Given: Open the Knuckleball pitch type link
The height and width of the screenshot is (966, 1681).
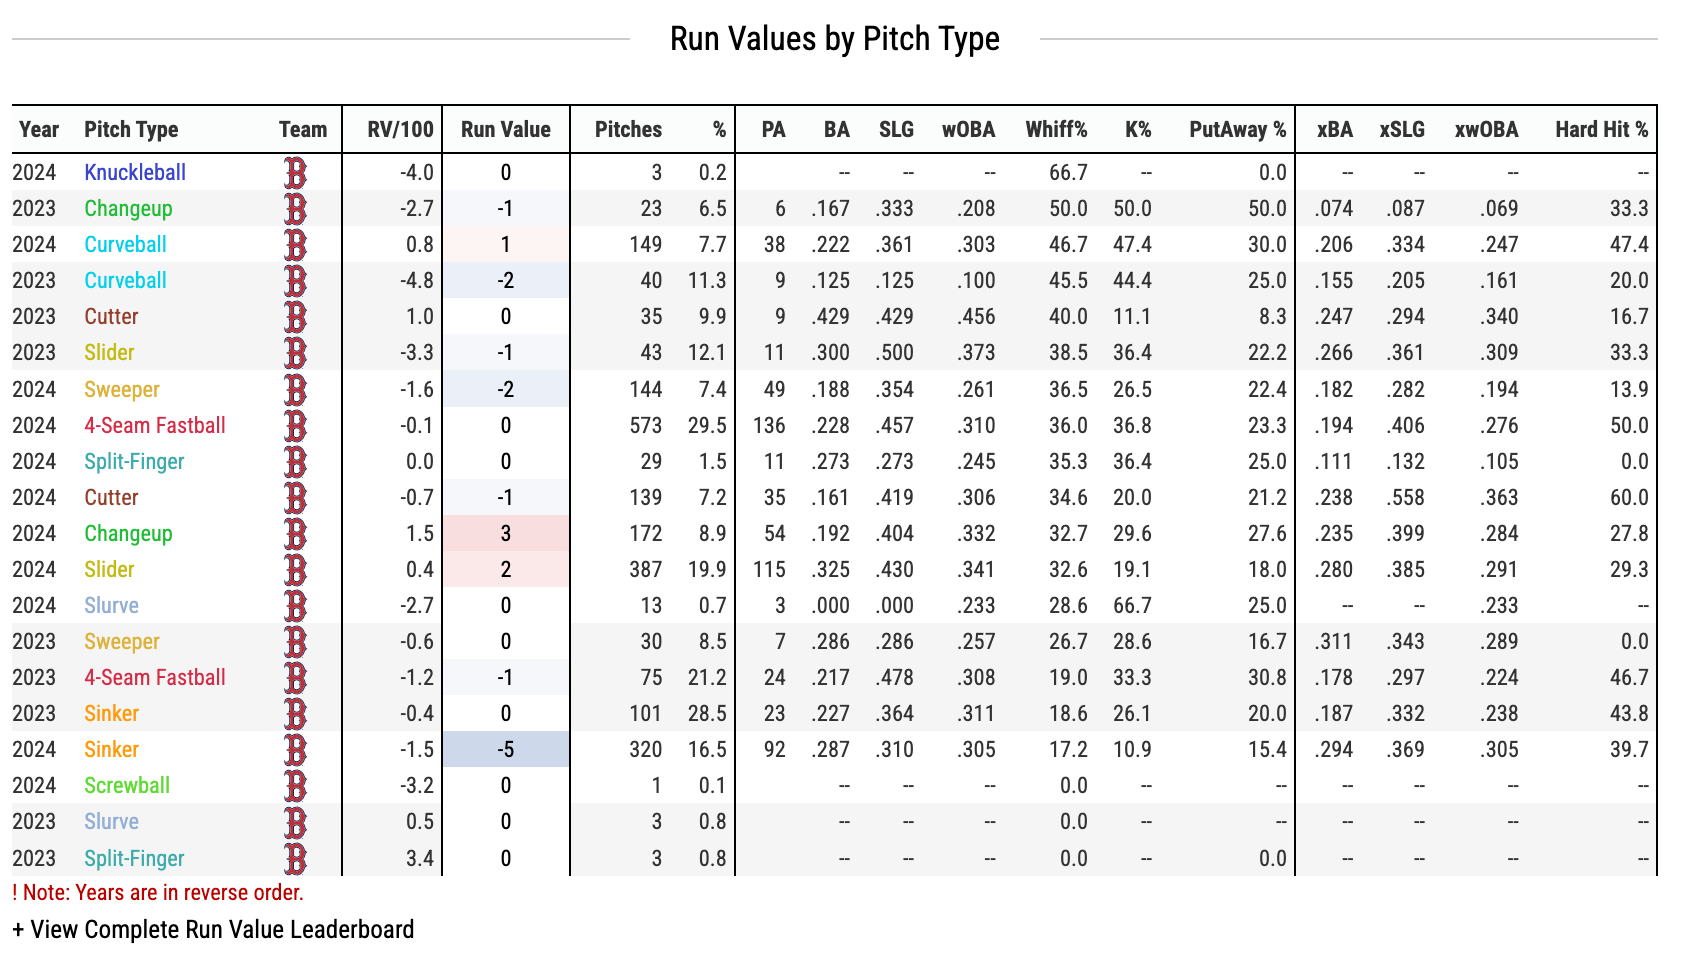Looking at the screenshot, I should (x=135, y=173).
